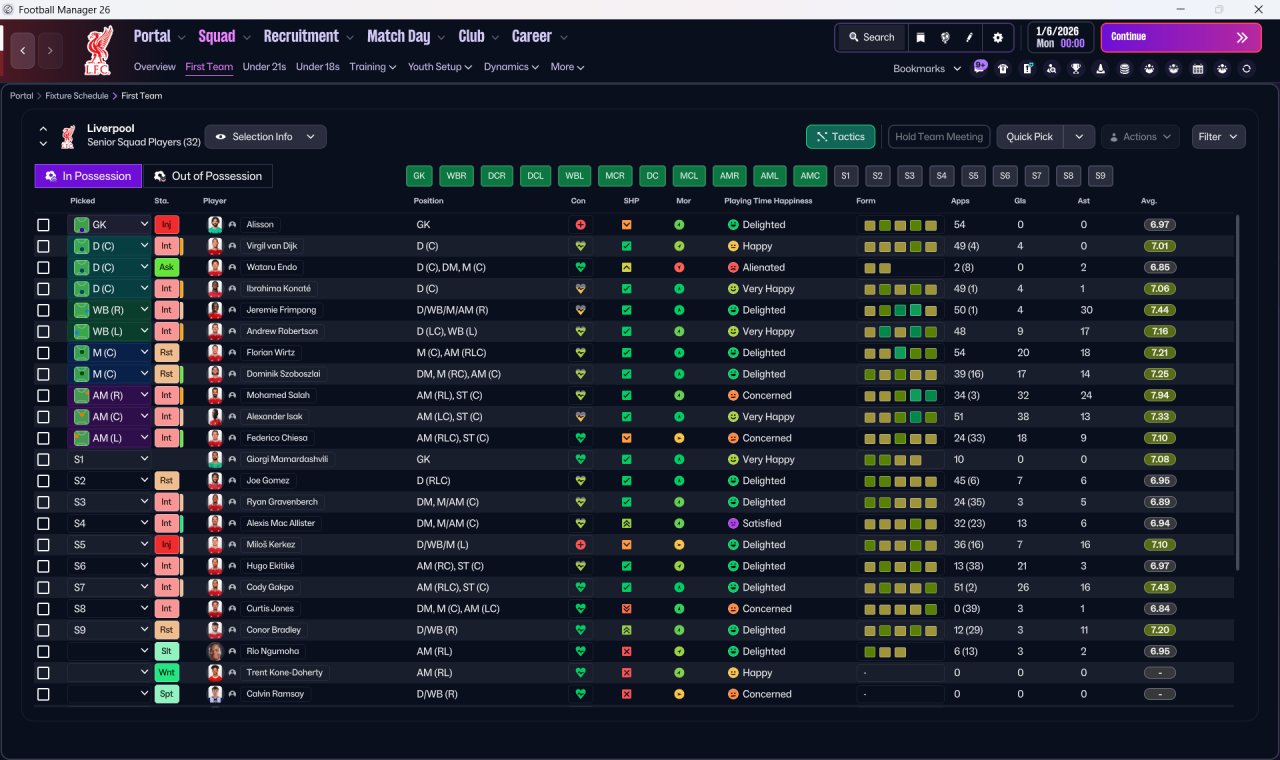The height and width of the screenshot is (760, 1280).
Task: Go forward with the right arrow button
Action: [x=50, y=50]
